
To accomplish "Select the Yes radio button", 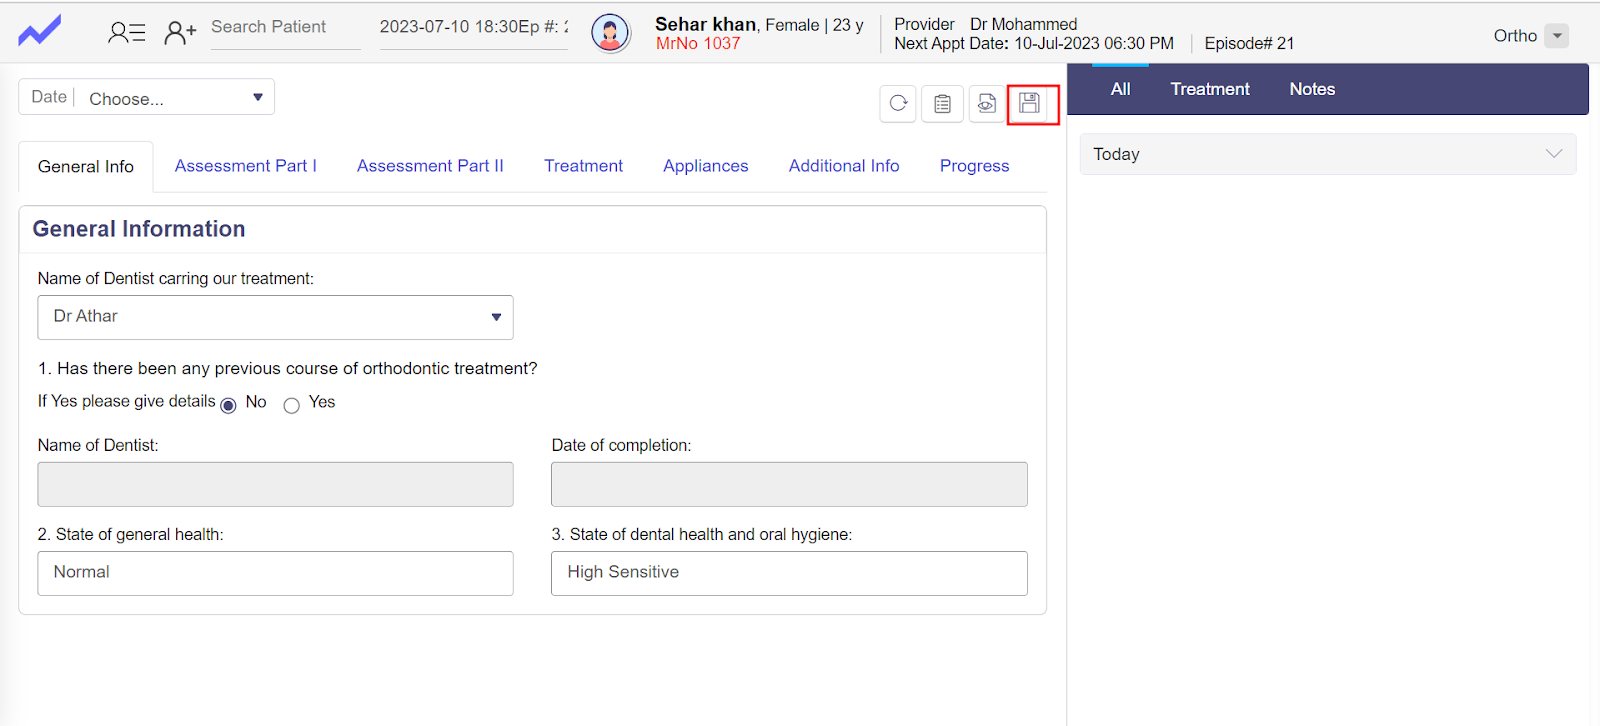I will pyautogui.click(x=291, y=405).
